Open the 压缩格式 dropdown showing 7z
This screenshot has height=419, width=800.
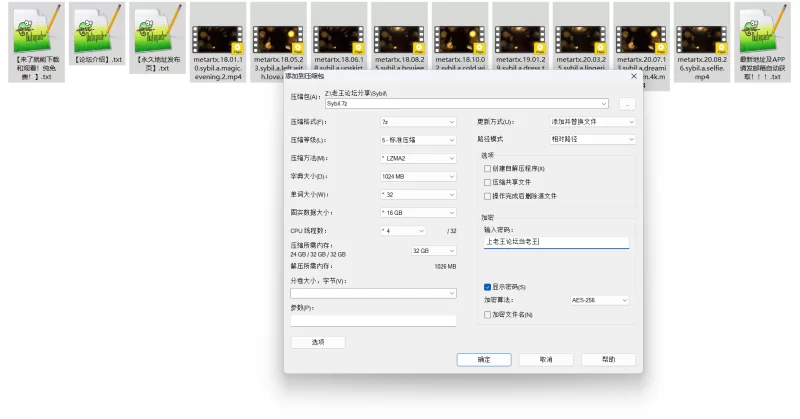(418, 122)
